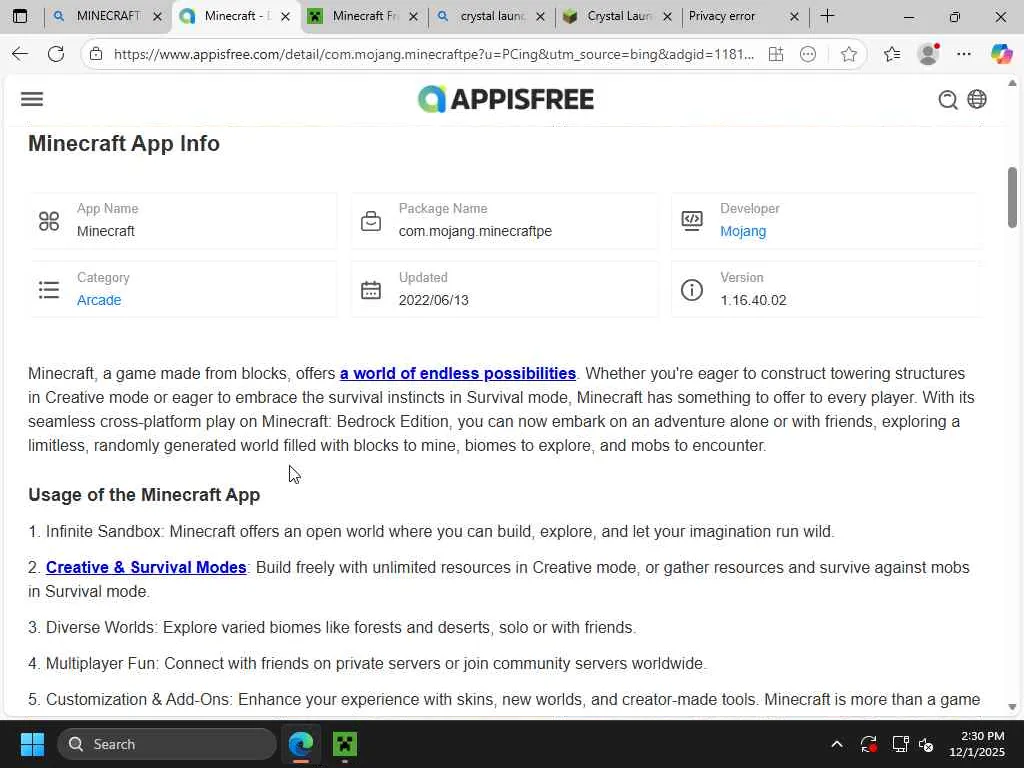Open the Arcade category link

tap(99, 300)
